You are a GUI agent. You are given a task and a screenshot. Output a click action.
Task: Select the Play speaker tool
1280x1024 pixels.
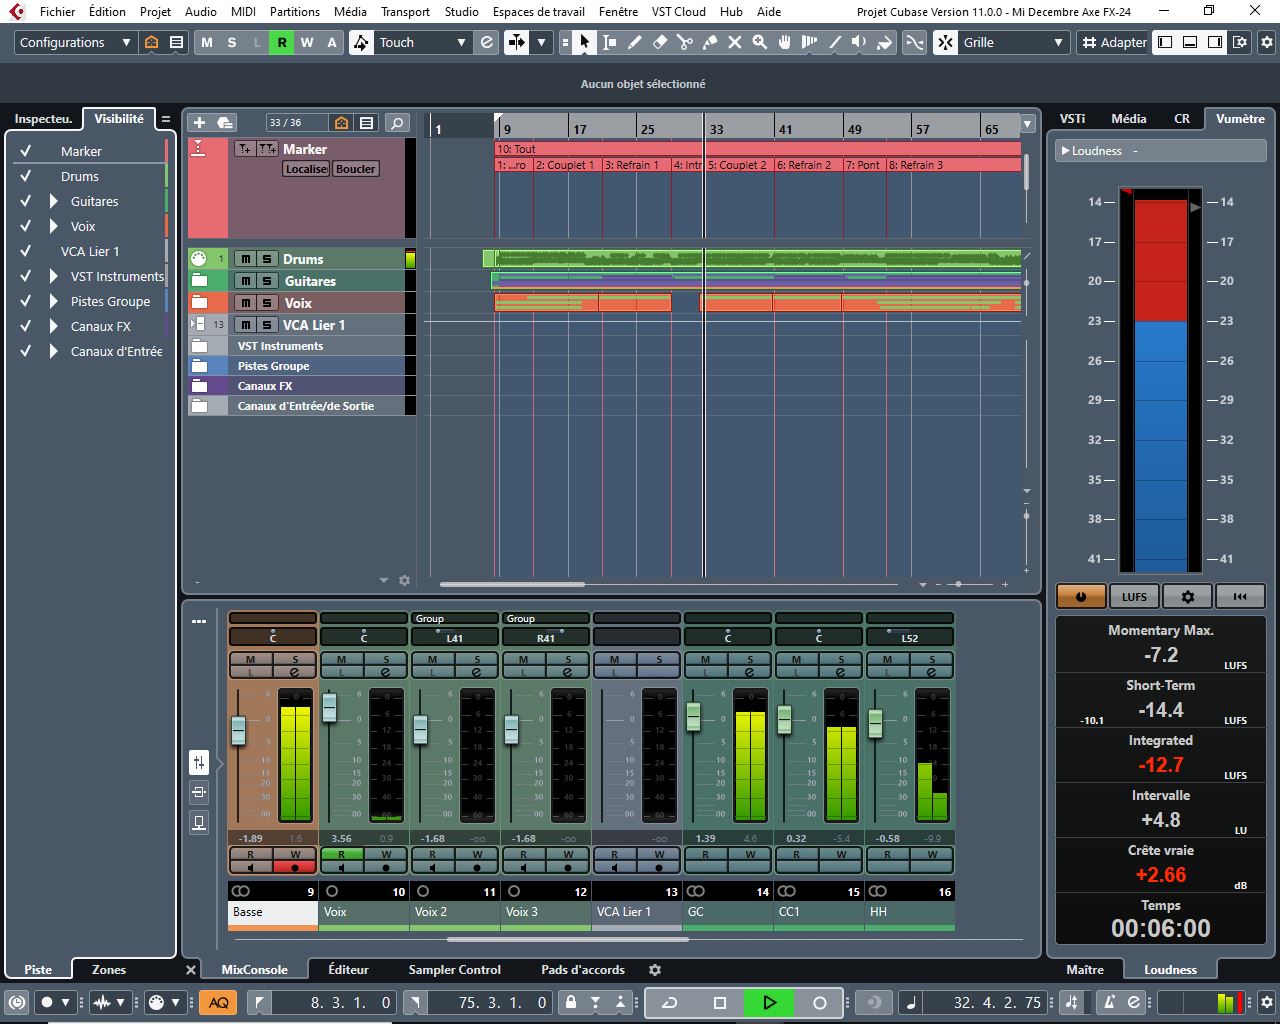pyautogui.click(x=859, y=42)
